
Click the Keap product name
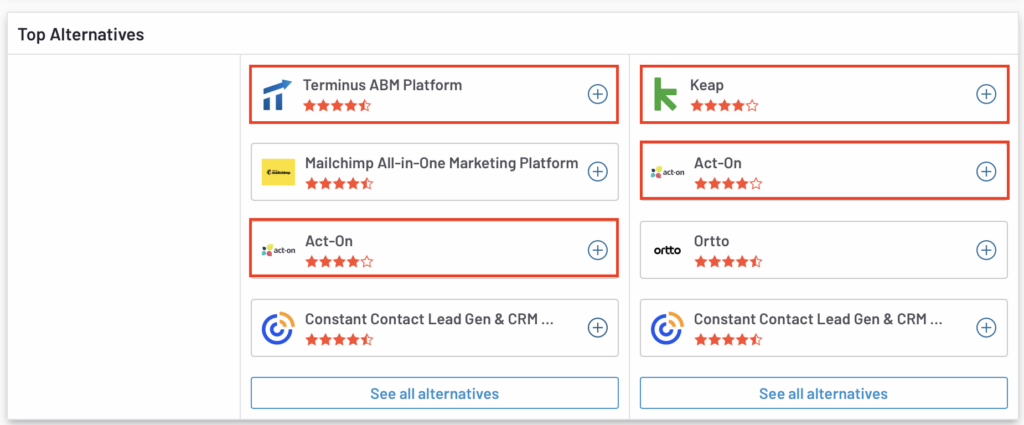click(707, 85)
